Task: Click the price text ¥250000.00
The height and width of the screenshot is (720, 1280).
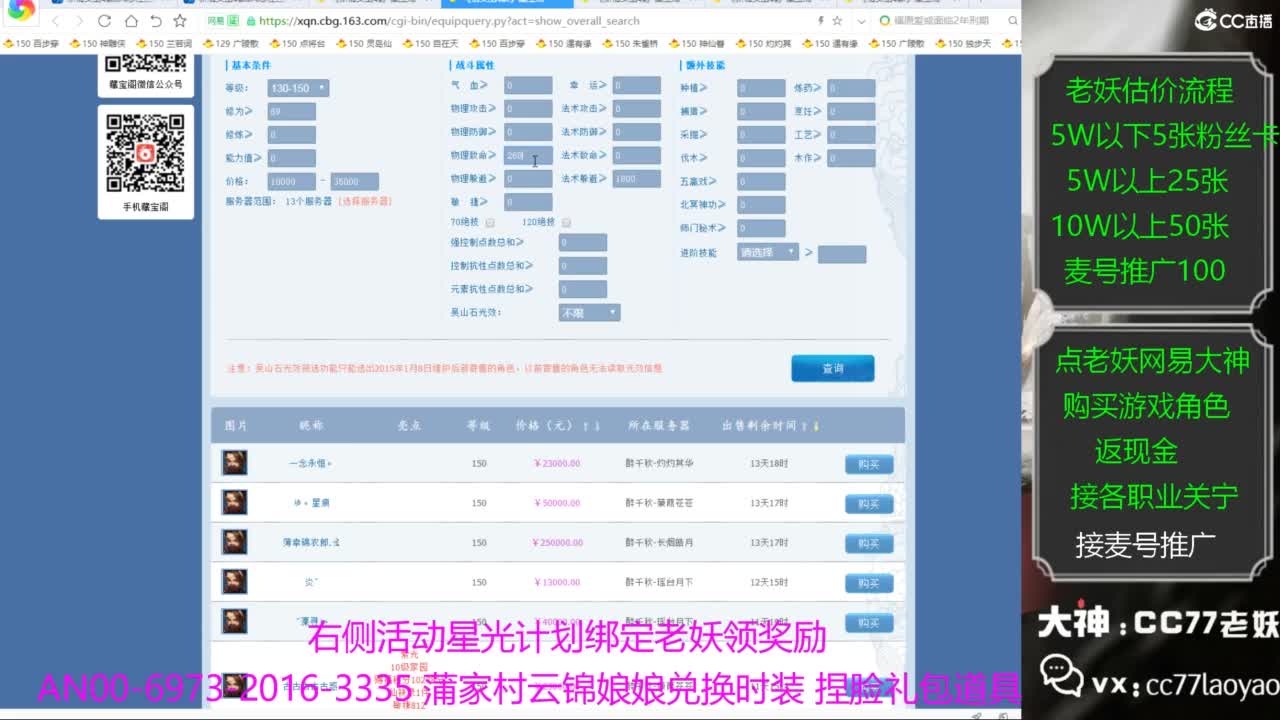Action: [x=558, y=542]
